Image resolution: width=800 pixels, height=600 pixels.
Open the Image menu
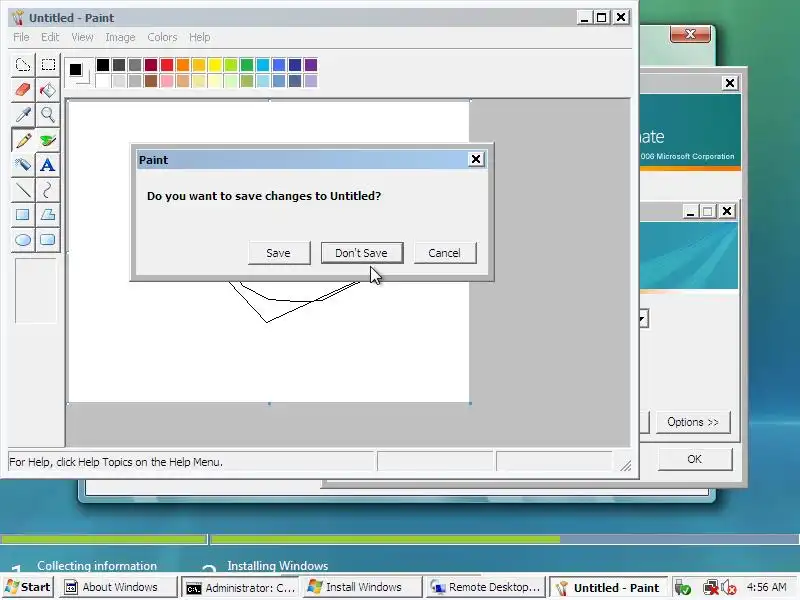[120, 37]
